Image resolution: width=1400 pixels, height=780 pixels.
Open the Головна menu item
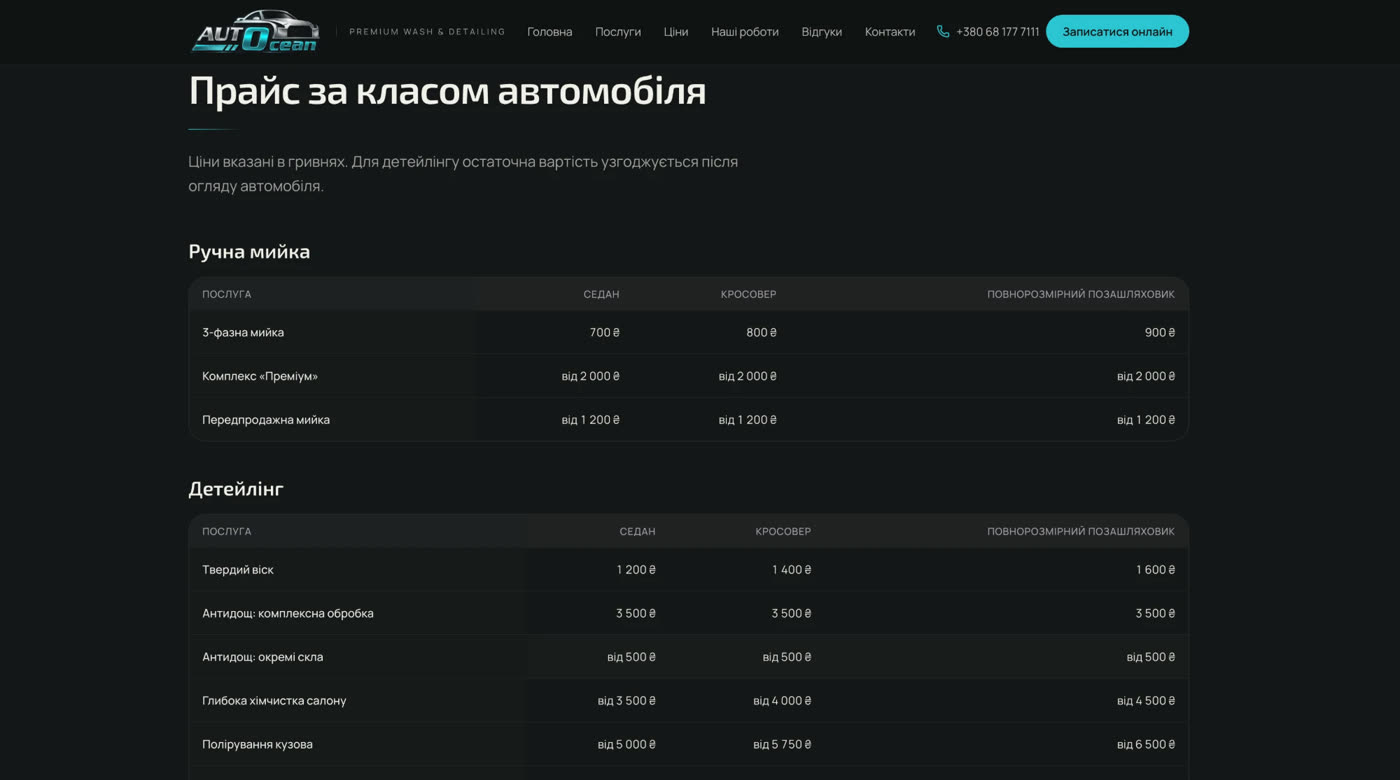[x=550, y=32]
